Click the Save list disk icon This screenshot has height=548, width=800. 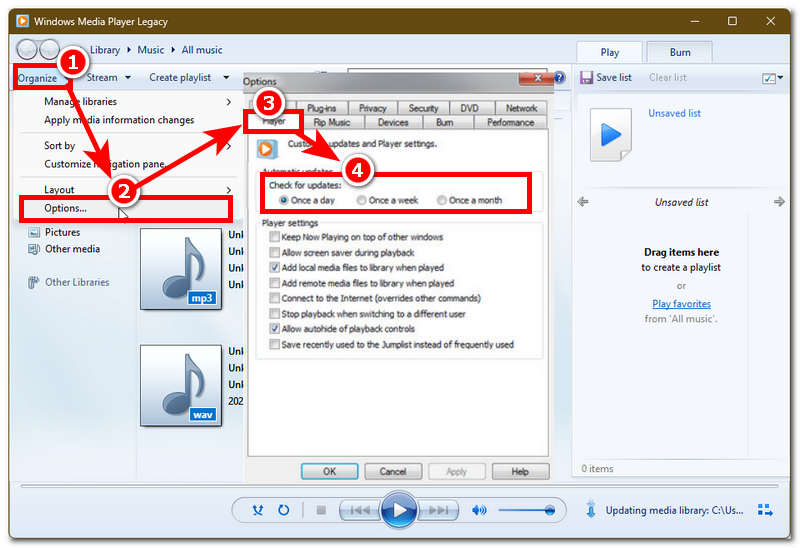pyautogui.click(x=587, y=77)
